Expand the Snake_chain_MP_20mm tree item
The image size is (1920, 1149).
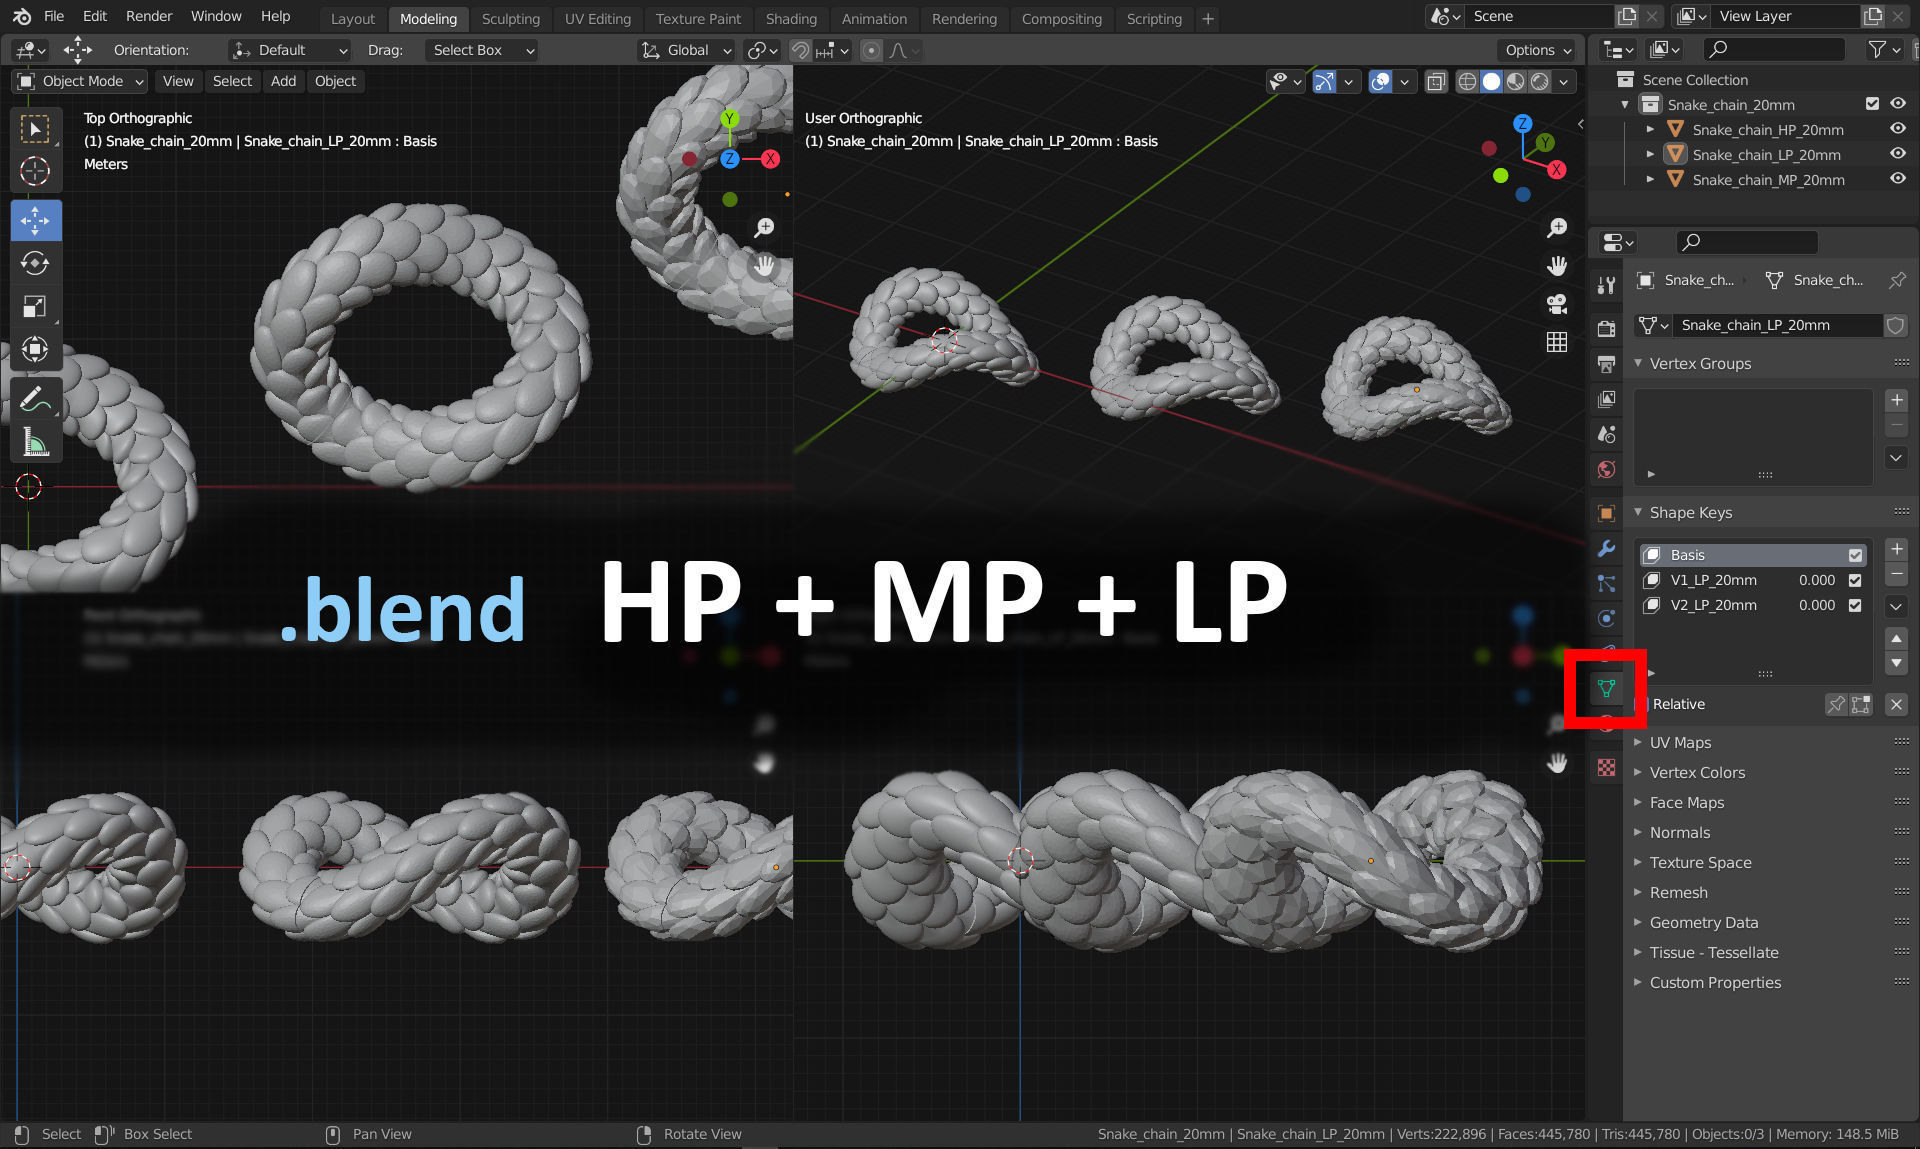click(x=1651, y=179)
